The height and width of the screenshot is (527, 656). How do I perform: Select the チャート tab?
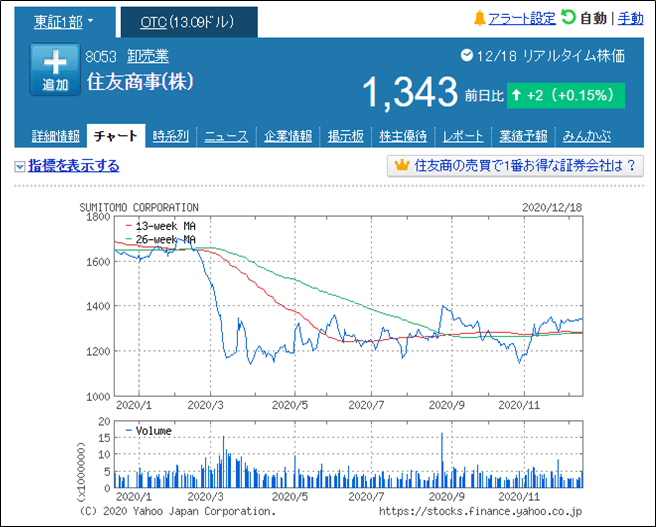[115, 136]
